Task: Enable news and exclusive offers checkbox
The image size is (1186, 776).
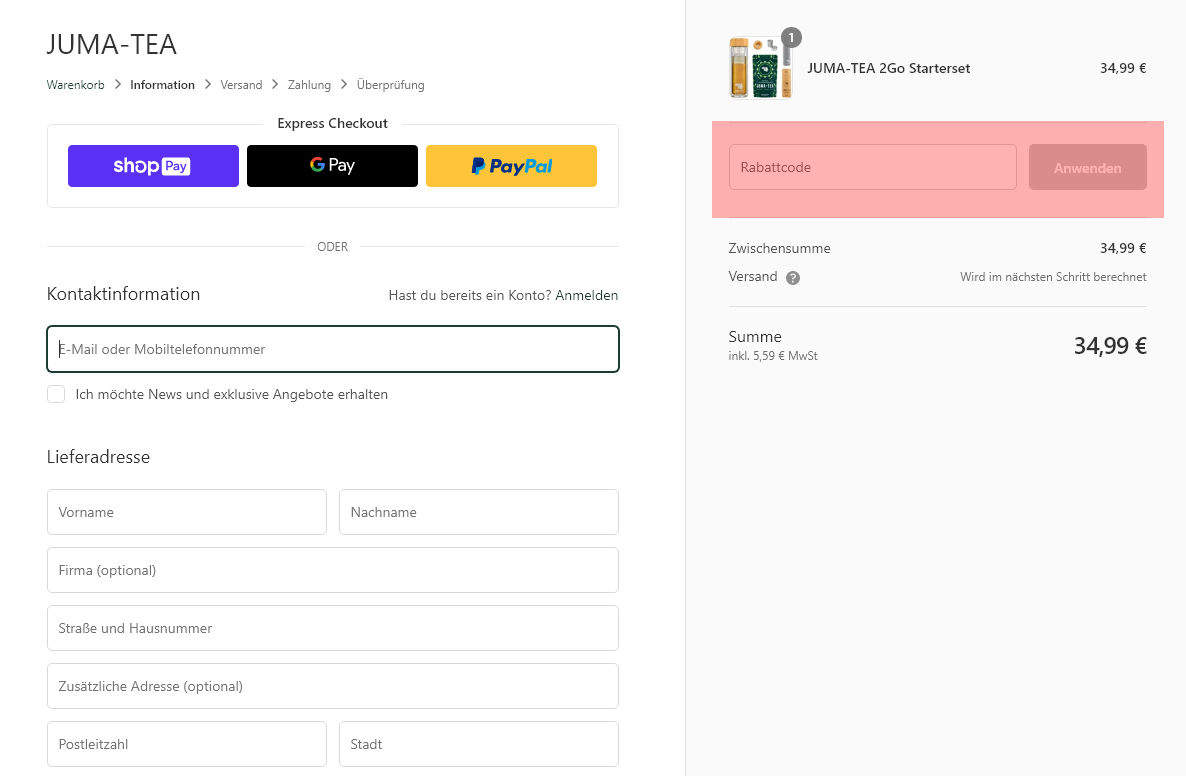Action: [x=56, y=394]
